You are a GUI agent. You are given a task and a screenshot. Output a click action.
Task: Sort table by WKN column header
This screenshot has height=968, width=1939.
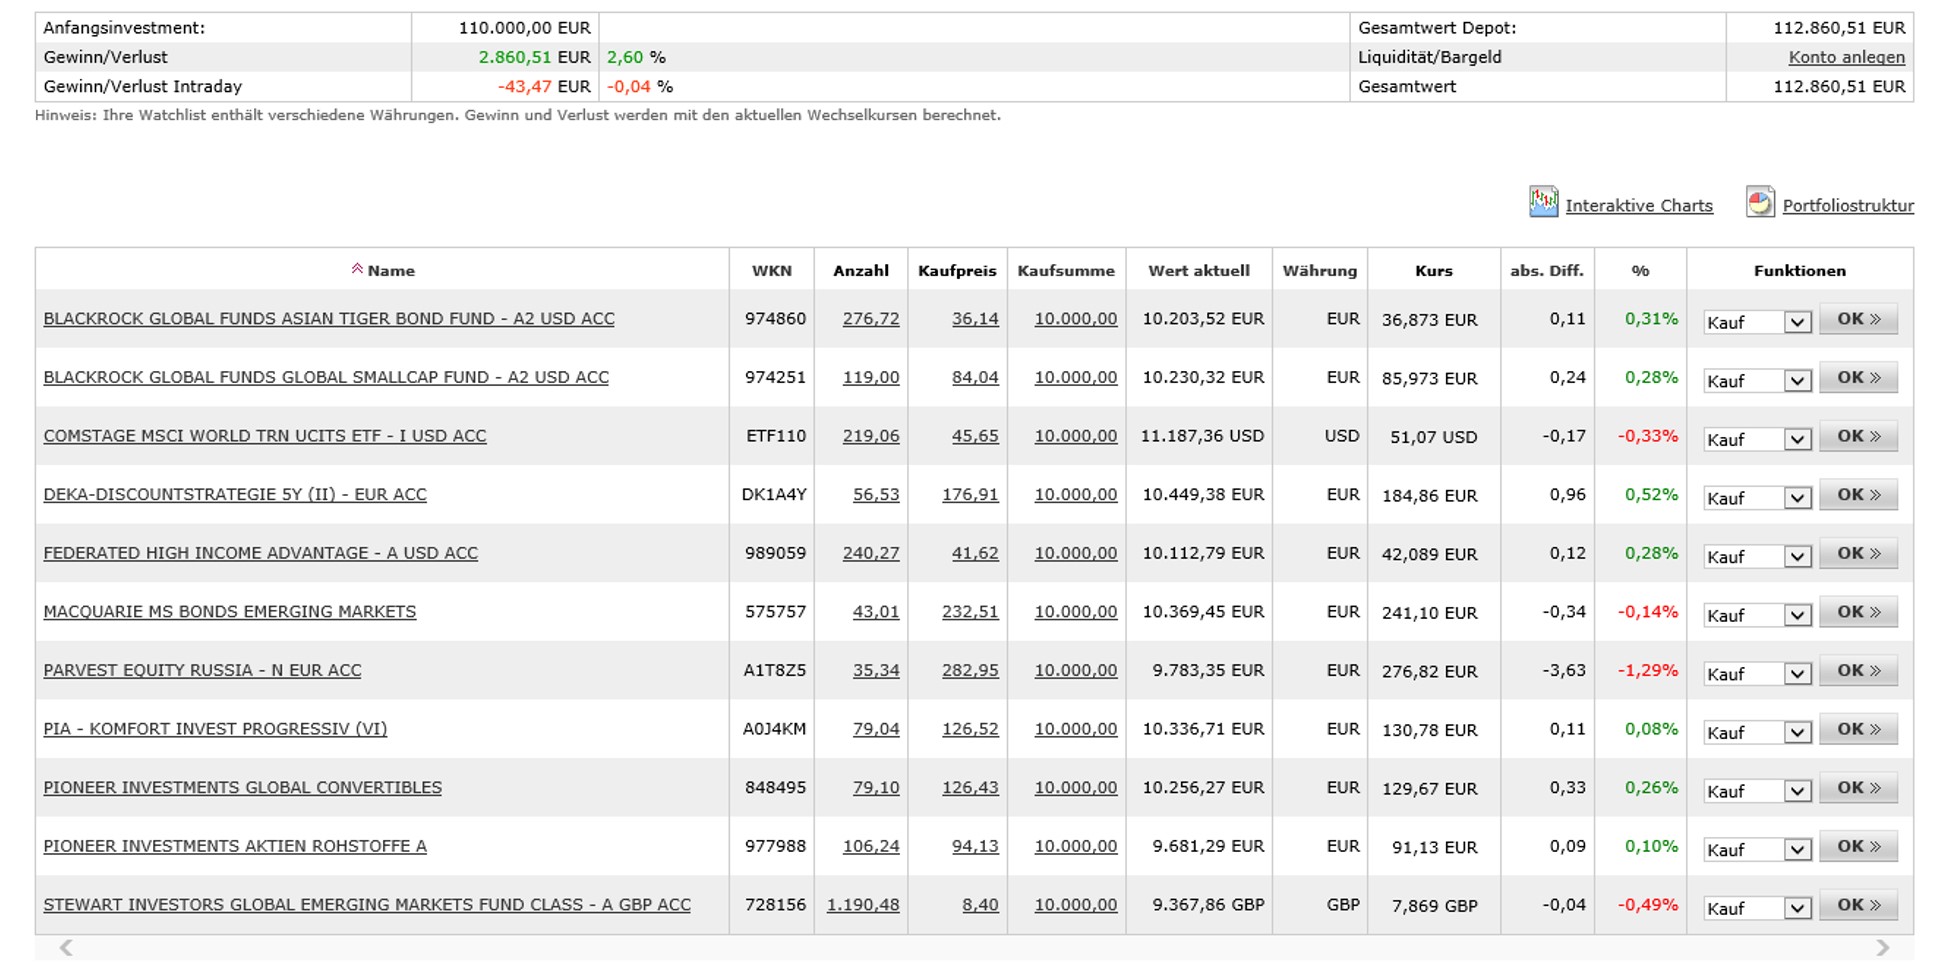click(x=771, y=271)
